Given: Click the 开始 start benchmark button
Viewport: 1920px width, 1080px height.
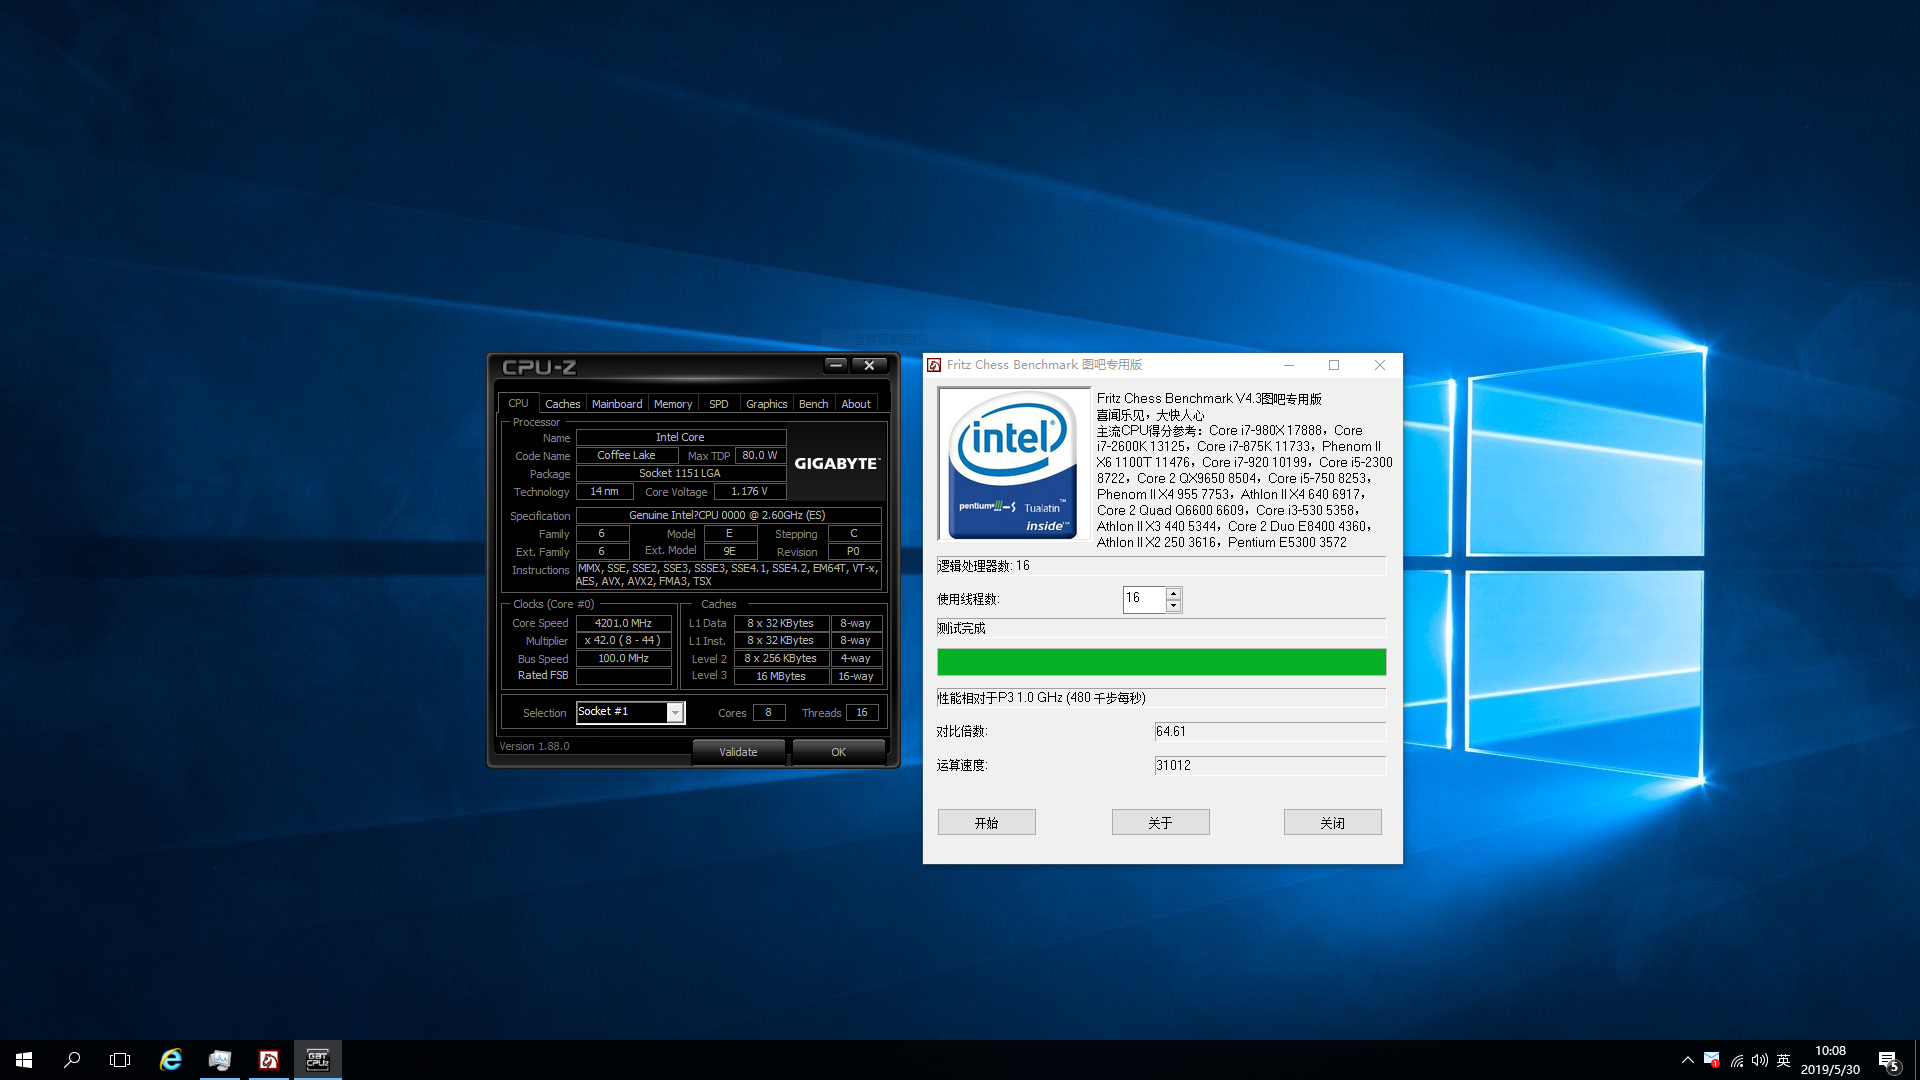Looking at the screenshot, I should [x=986, y=822].
